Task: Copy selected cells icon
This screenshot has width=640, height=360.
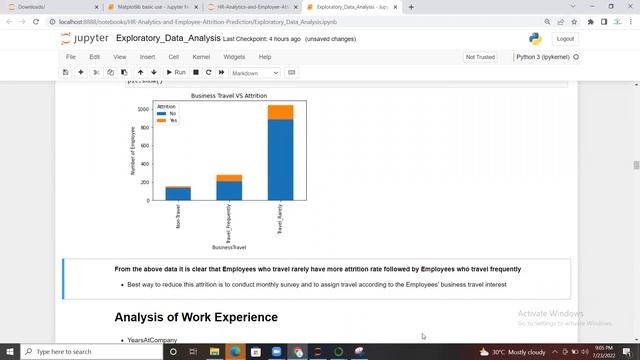Action: [x=110, y=73]
